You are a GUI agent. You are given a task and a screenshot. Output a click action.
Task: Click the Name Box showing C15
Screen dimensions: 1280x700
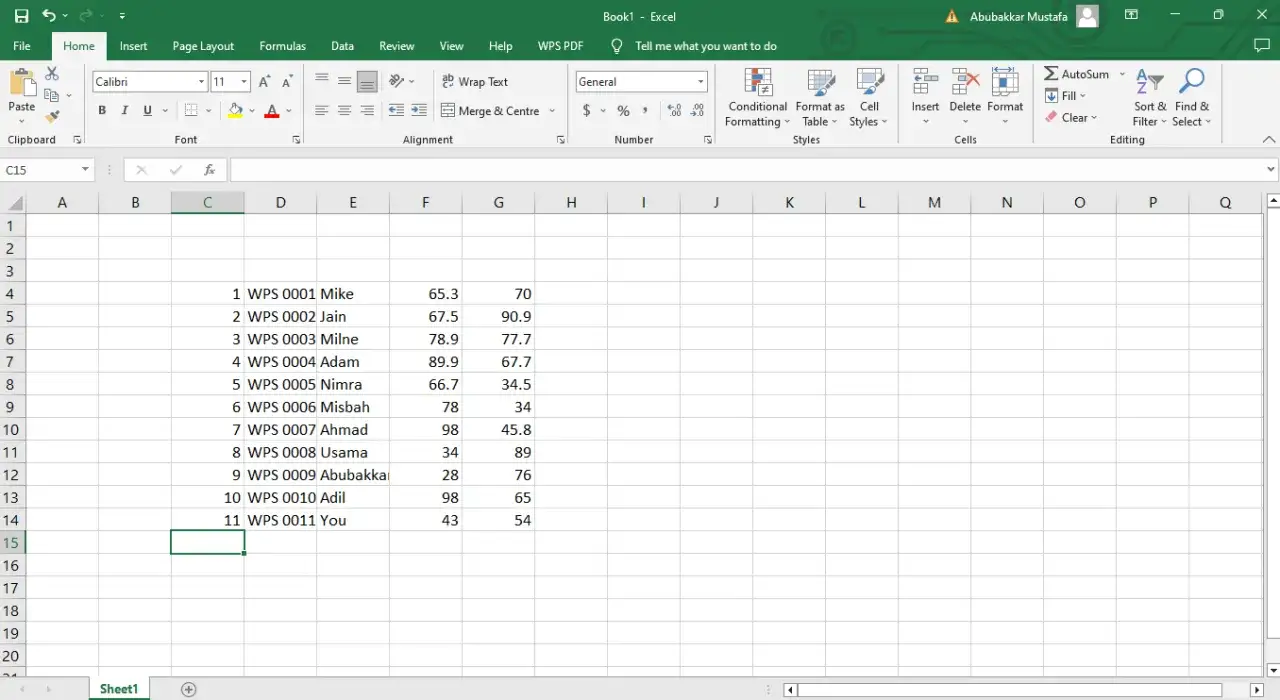[x=40, y=170]
